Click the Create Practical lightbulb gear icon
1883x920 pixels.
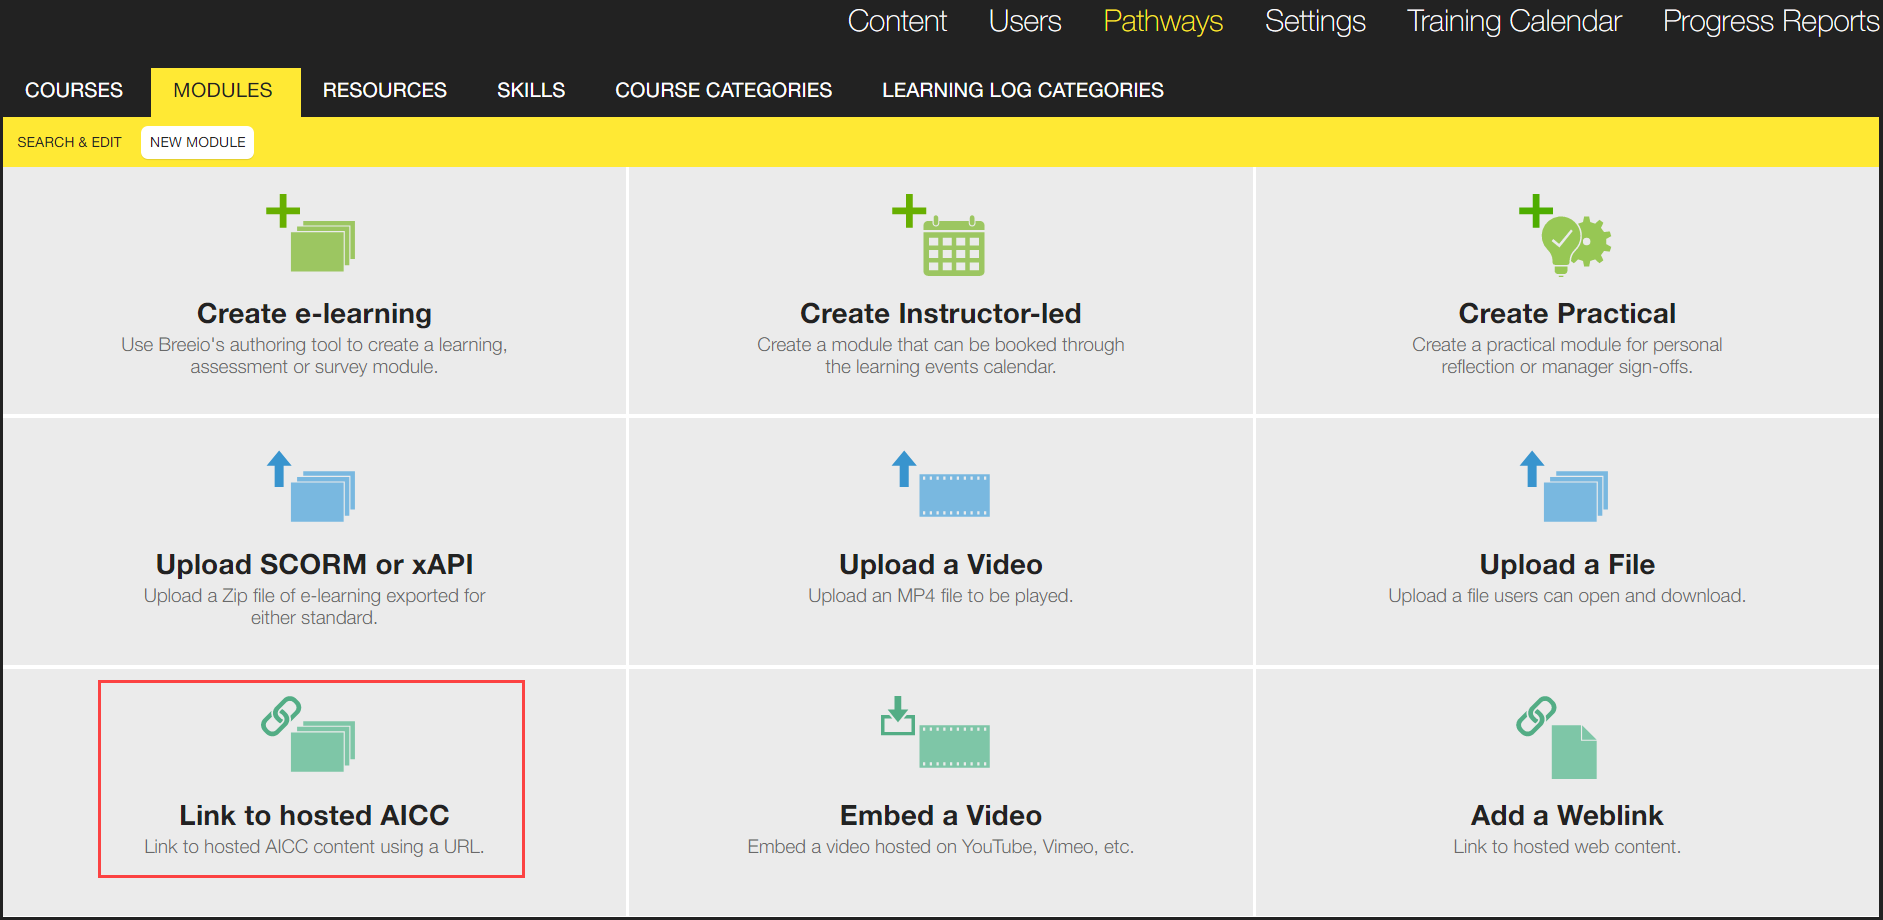click(1565, 235)
